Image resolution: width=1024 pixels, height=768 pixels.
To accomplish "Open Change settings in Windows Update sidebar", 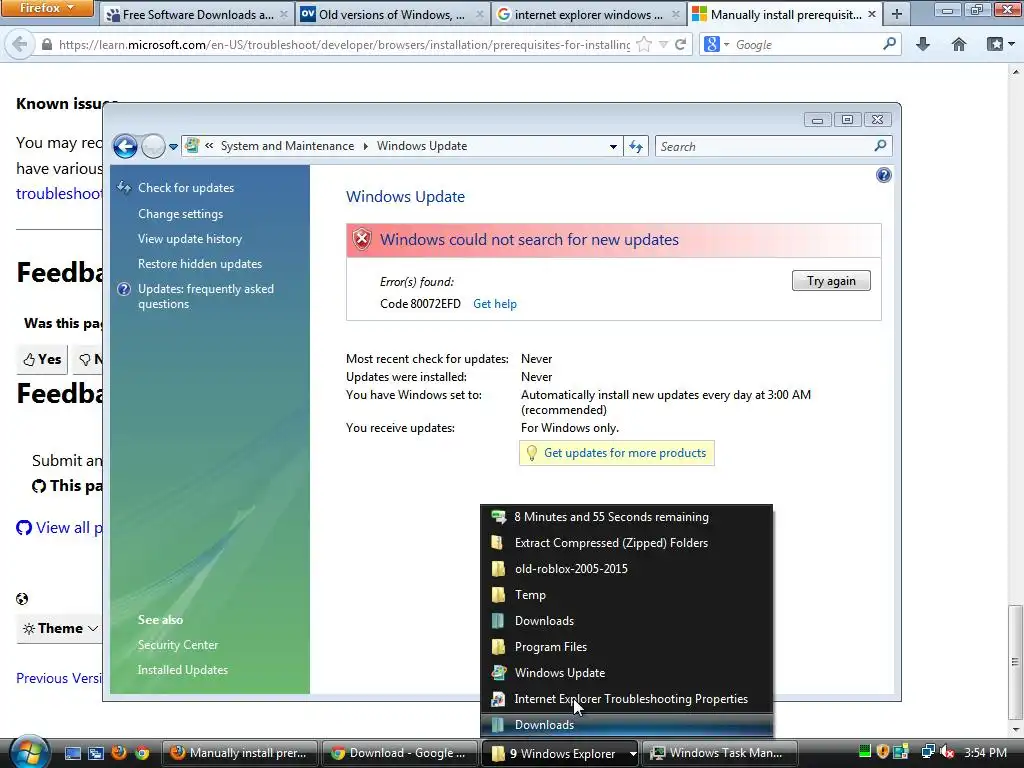I will coord(180,214).
